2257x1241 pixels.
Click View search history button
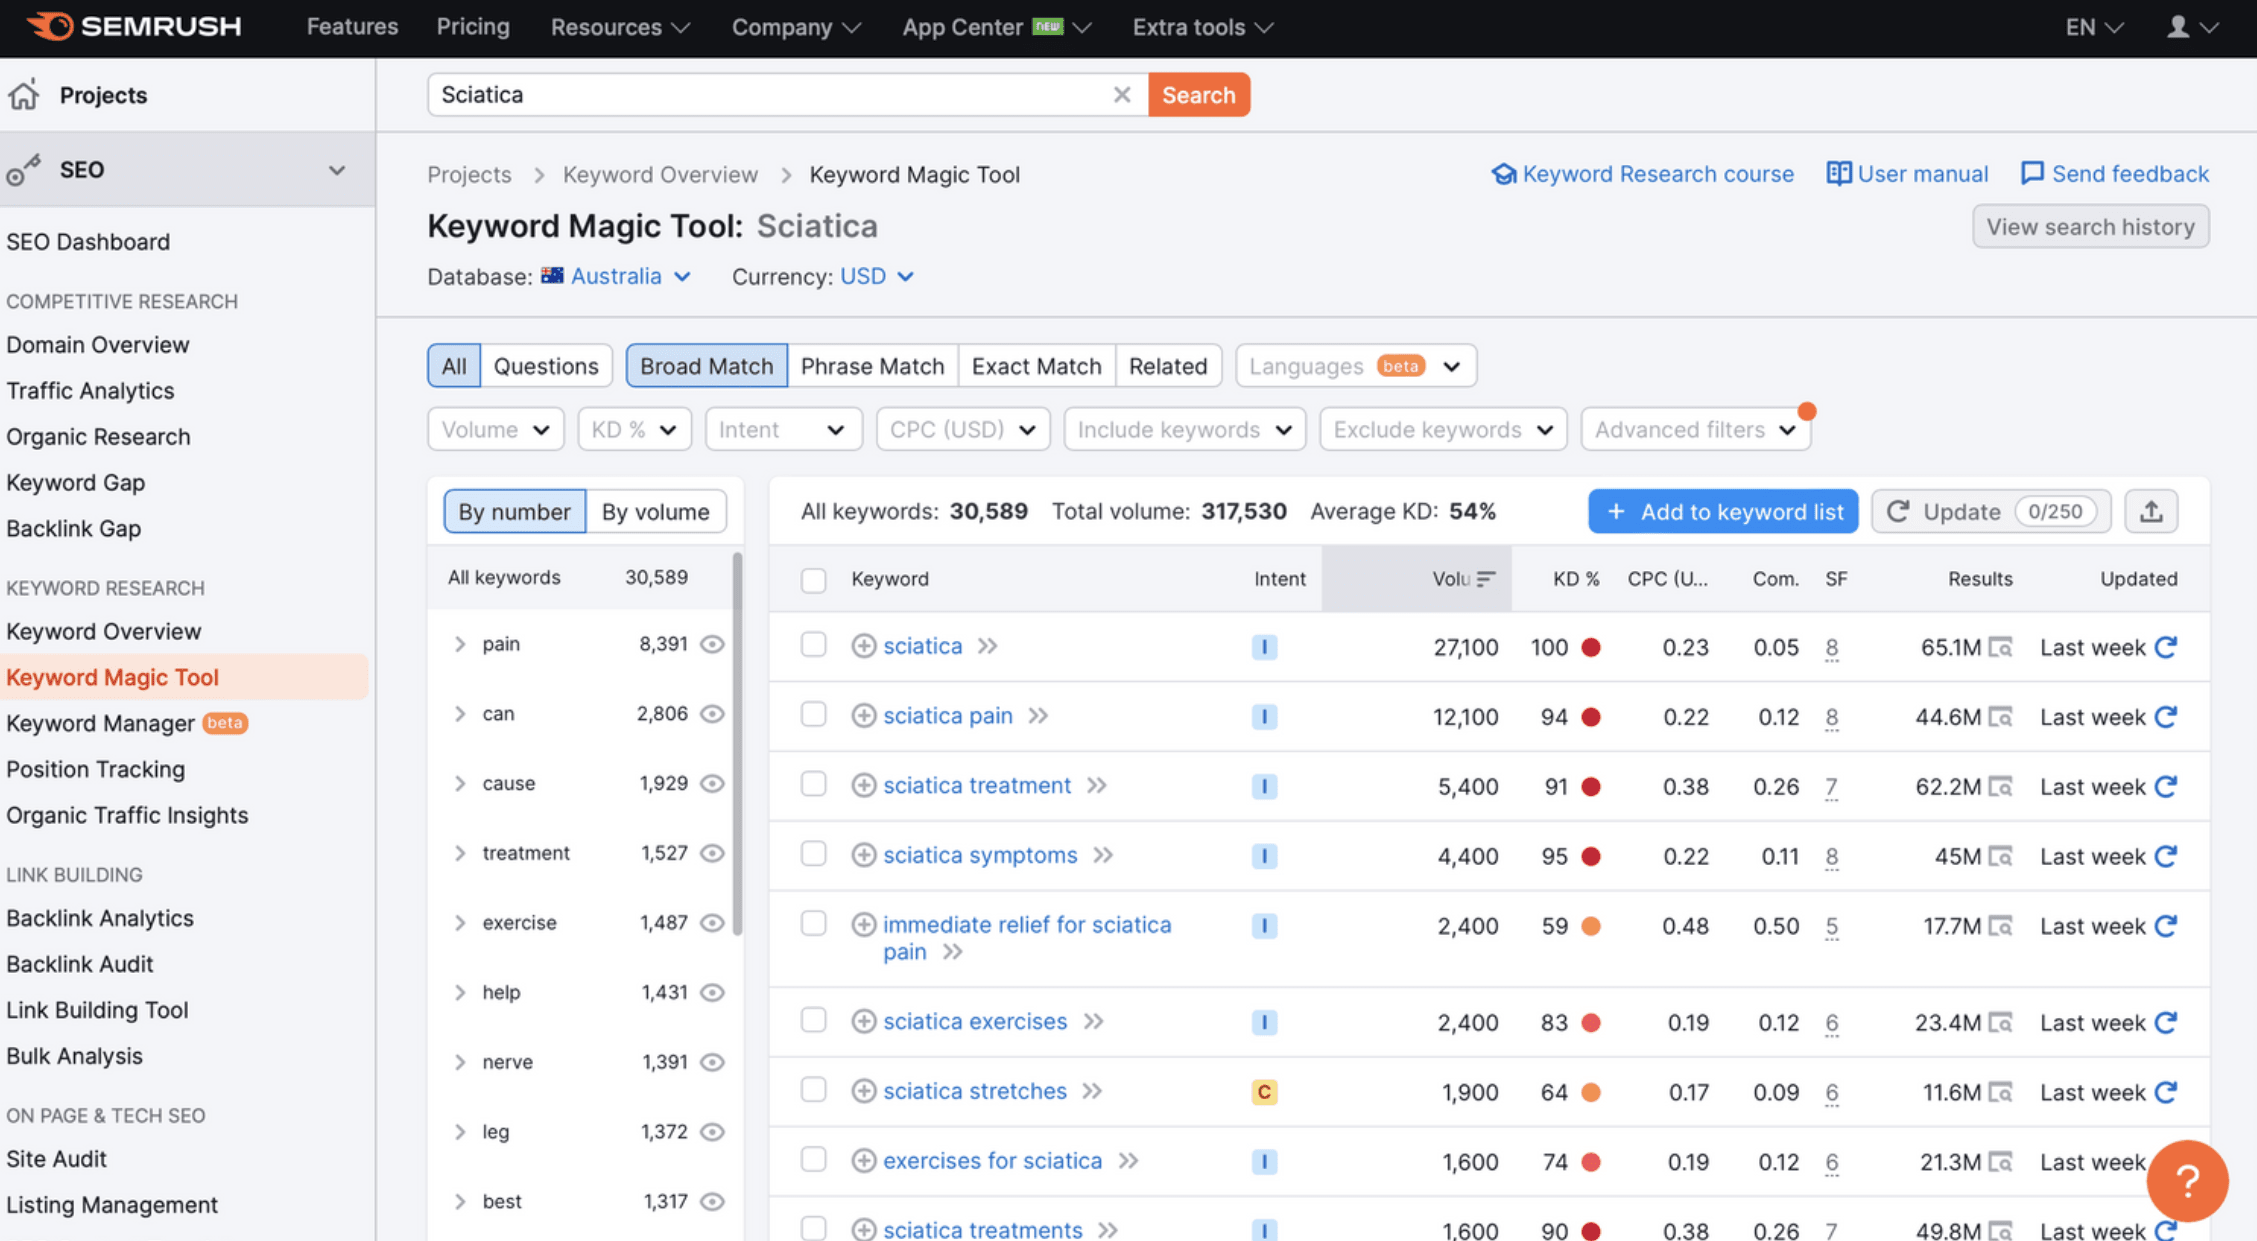point(2090,227)
